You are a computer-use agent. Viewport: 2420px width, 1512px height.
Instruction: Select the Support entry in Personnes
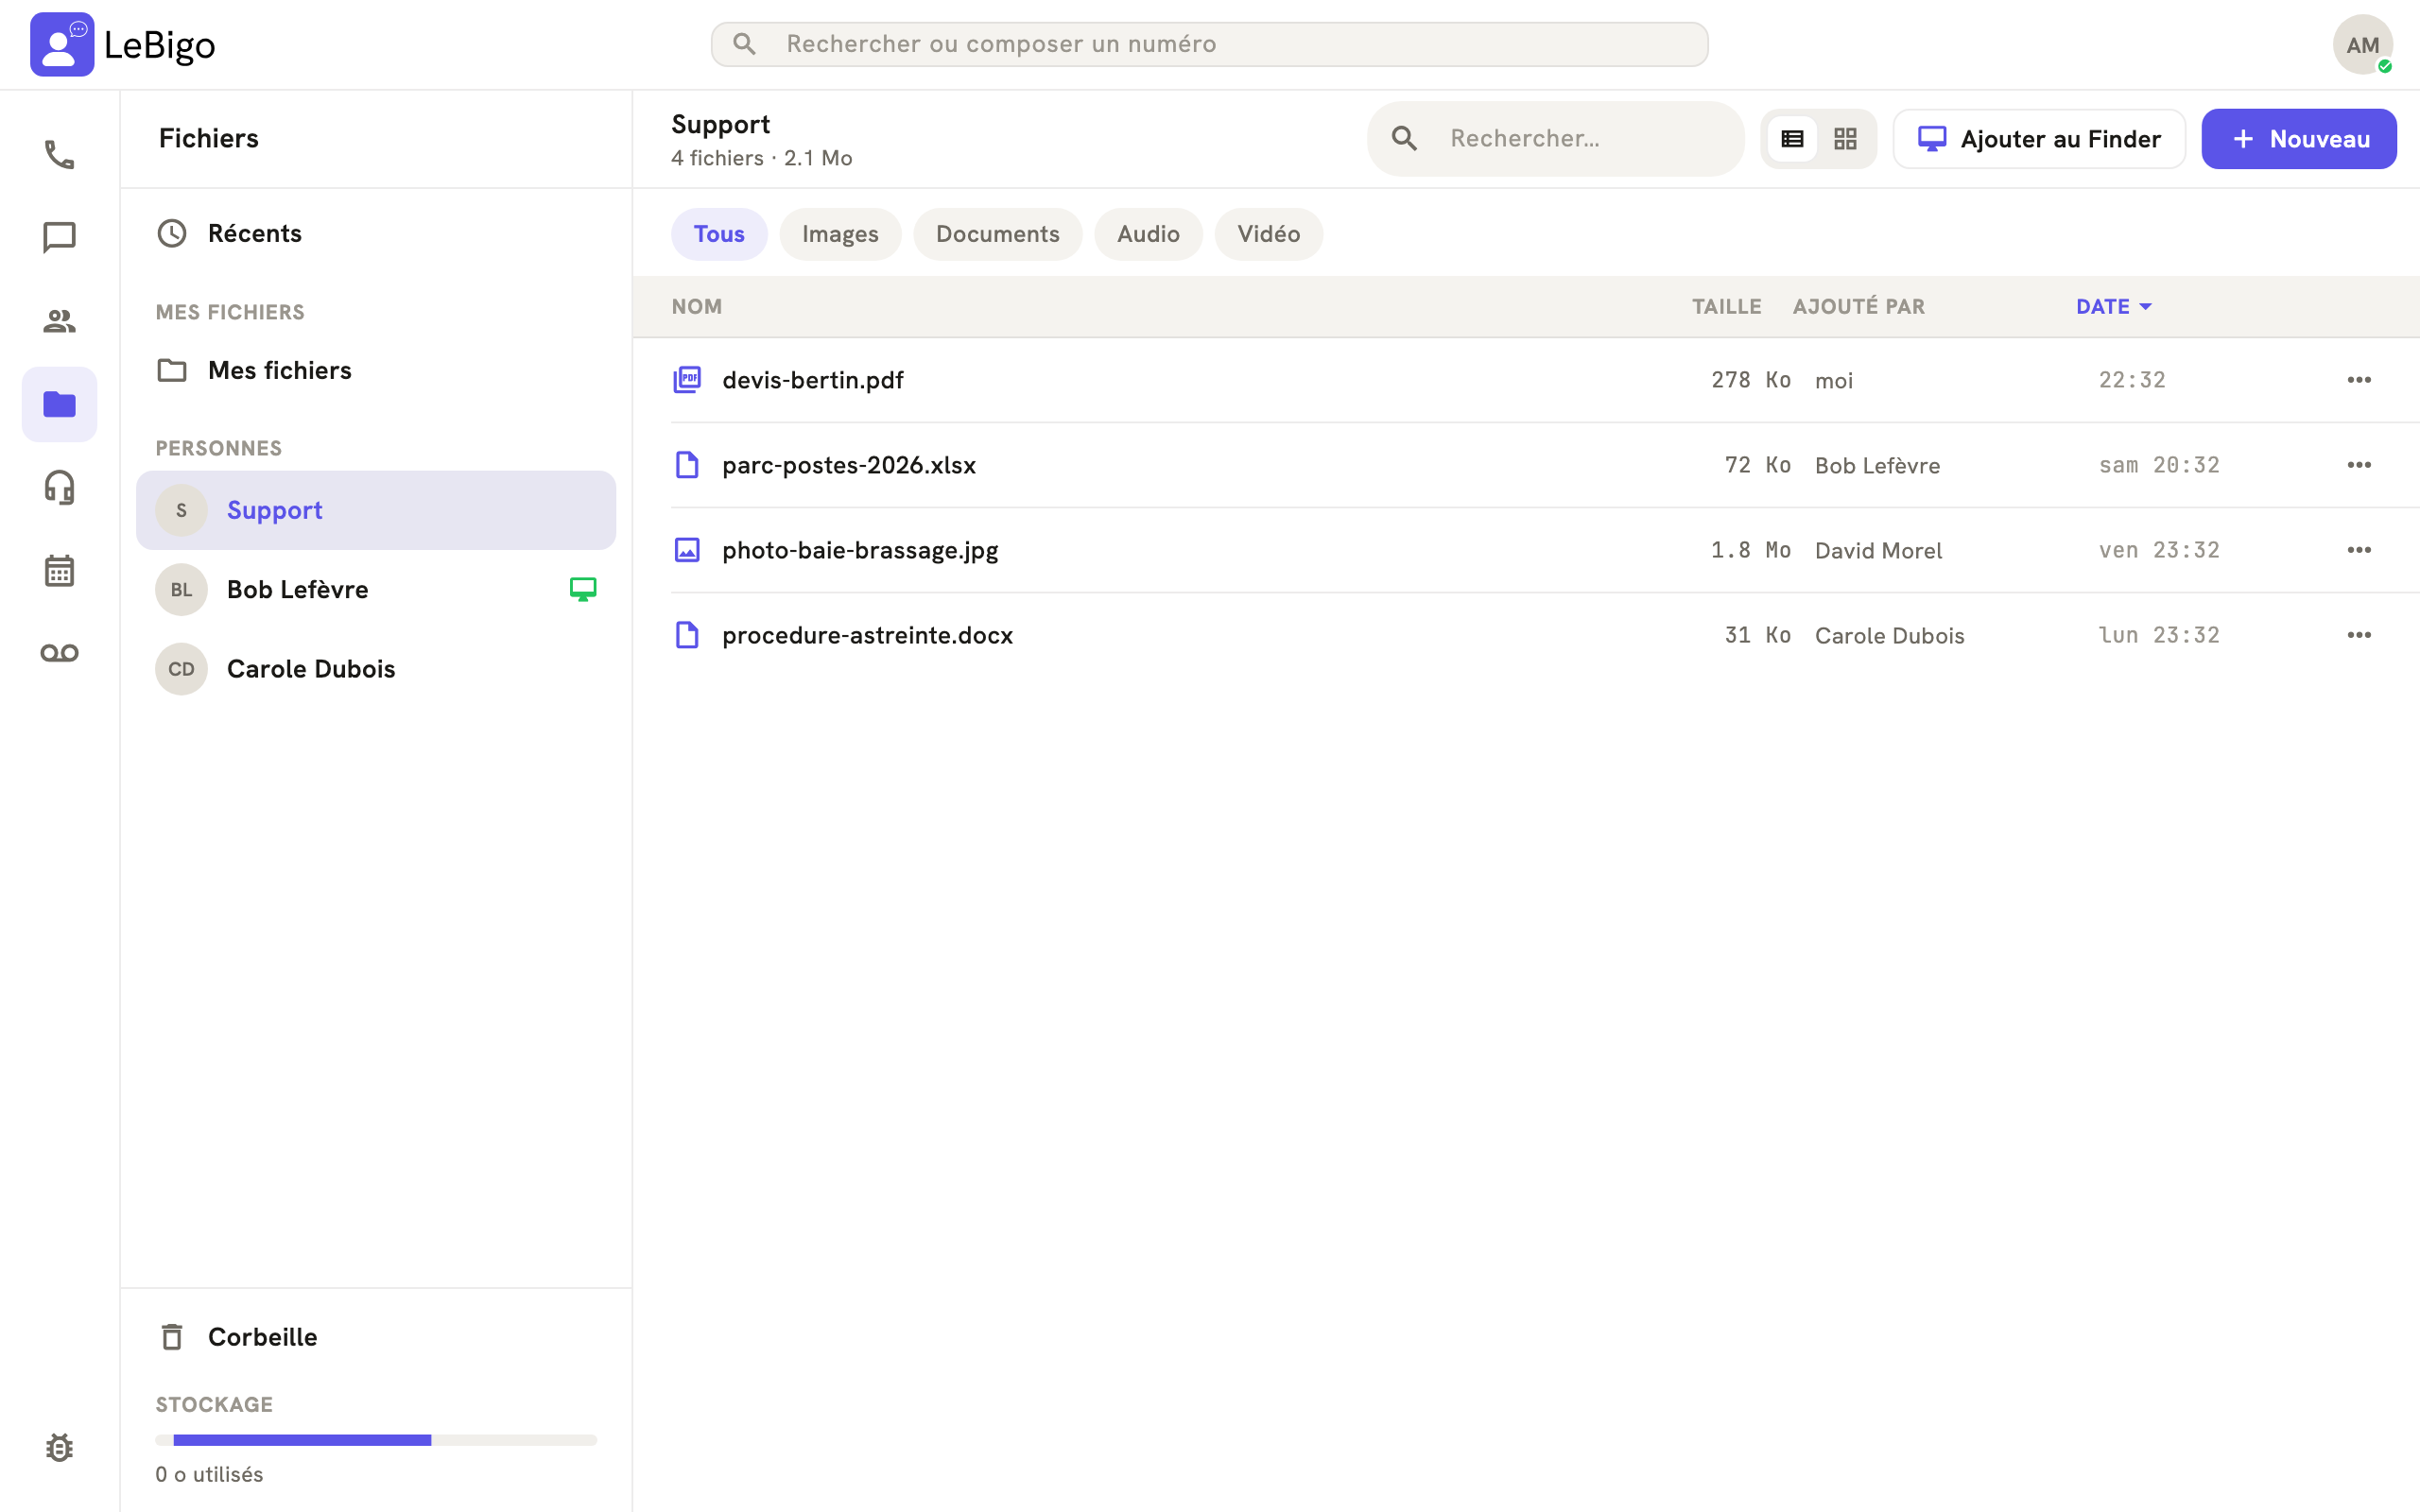(376, 510)
